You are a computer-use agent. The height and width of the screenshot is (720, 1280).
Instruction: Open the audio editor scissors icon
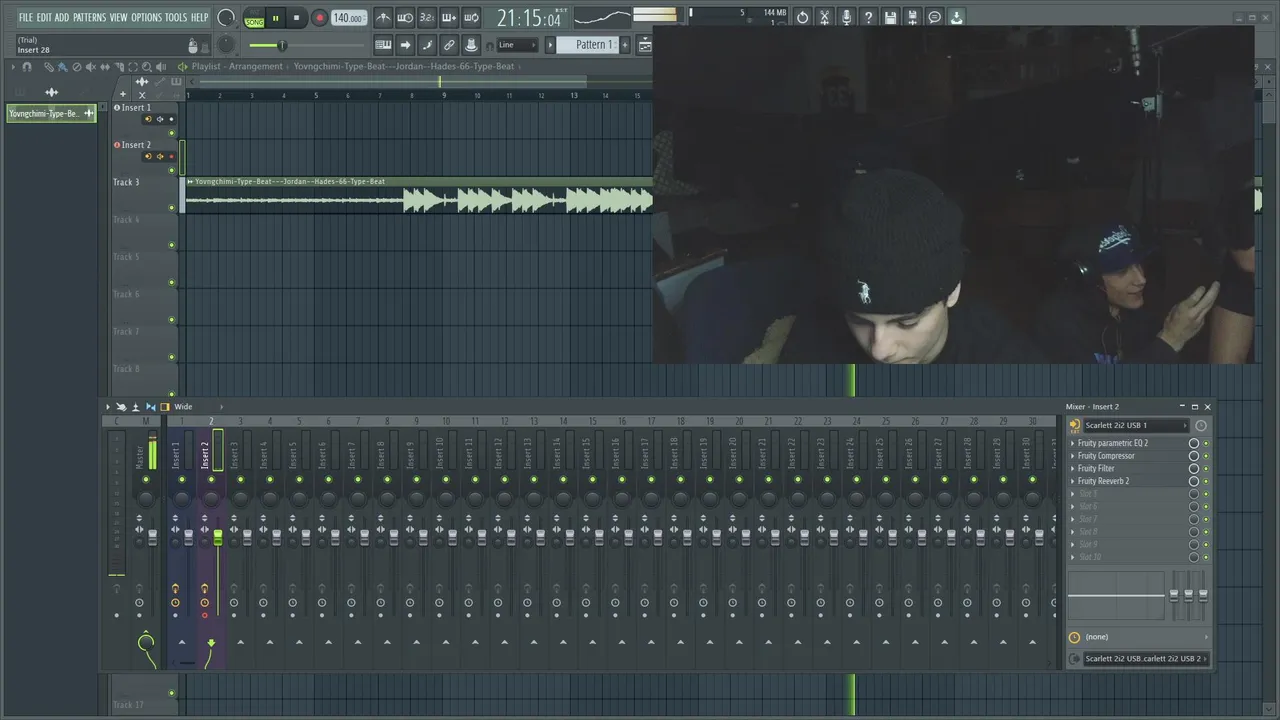tap(824, 17)
